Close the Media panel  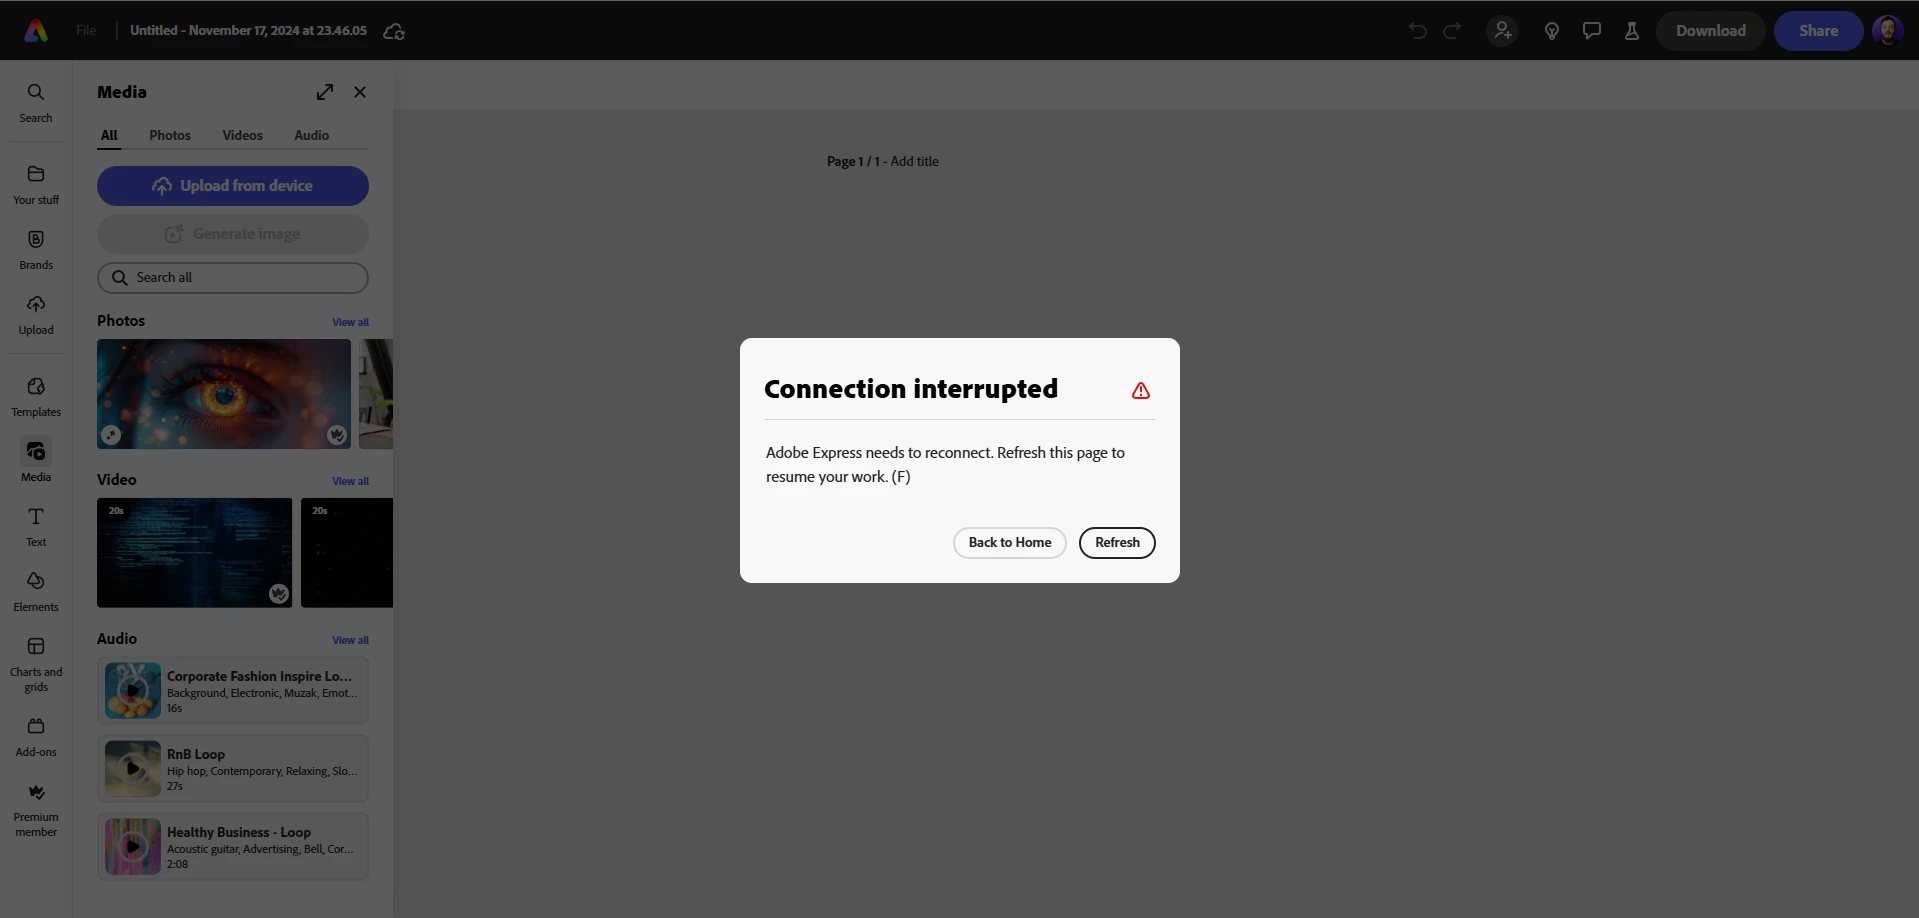pyautogui.click(x=360, y=92)
